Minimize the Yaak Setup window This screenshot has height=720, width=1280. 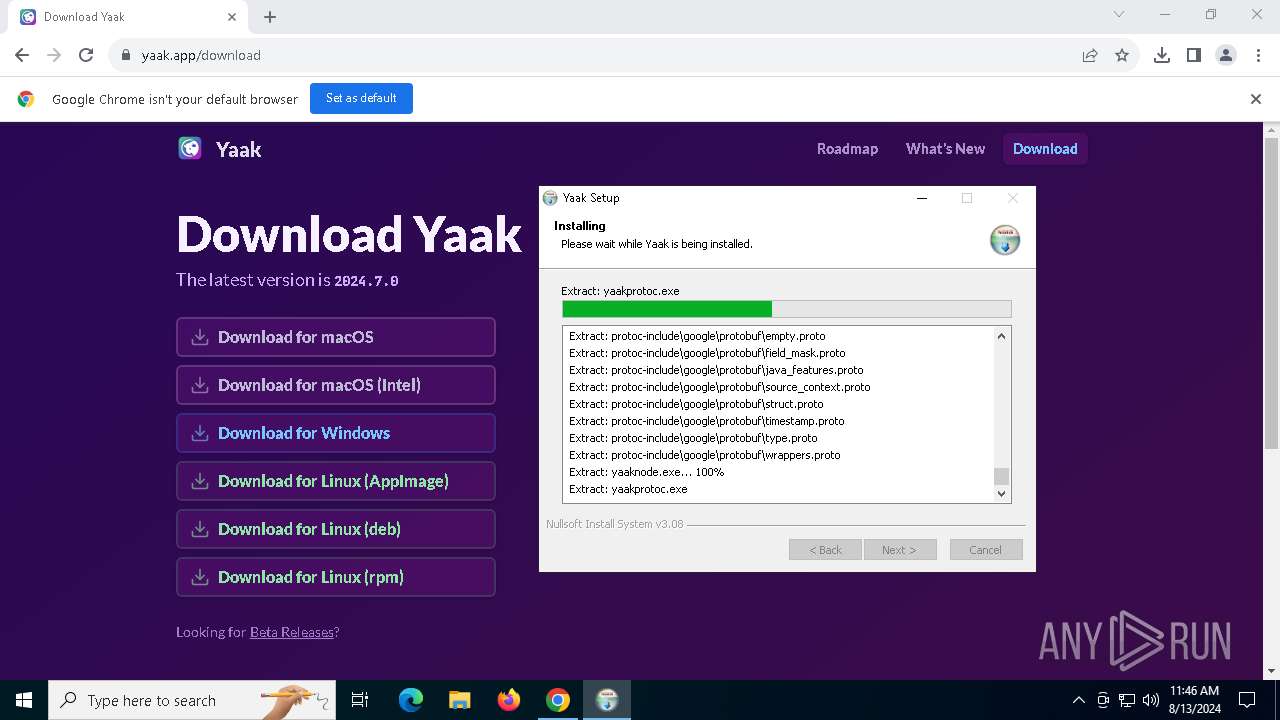click(x=921, y=198)
